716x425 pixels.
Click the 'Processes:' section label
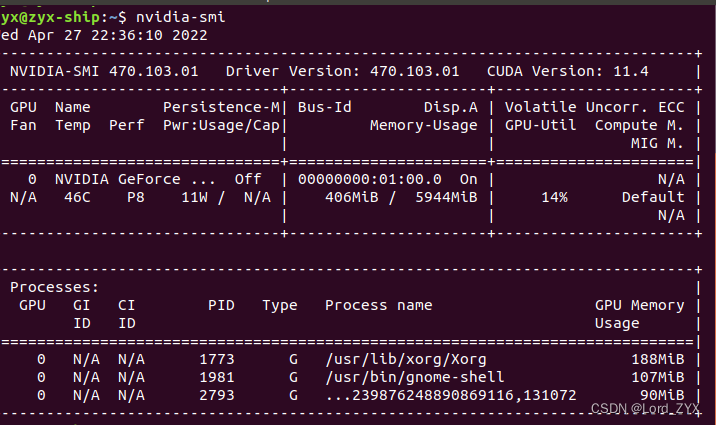tap(54, 287)
